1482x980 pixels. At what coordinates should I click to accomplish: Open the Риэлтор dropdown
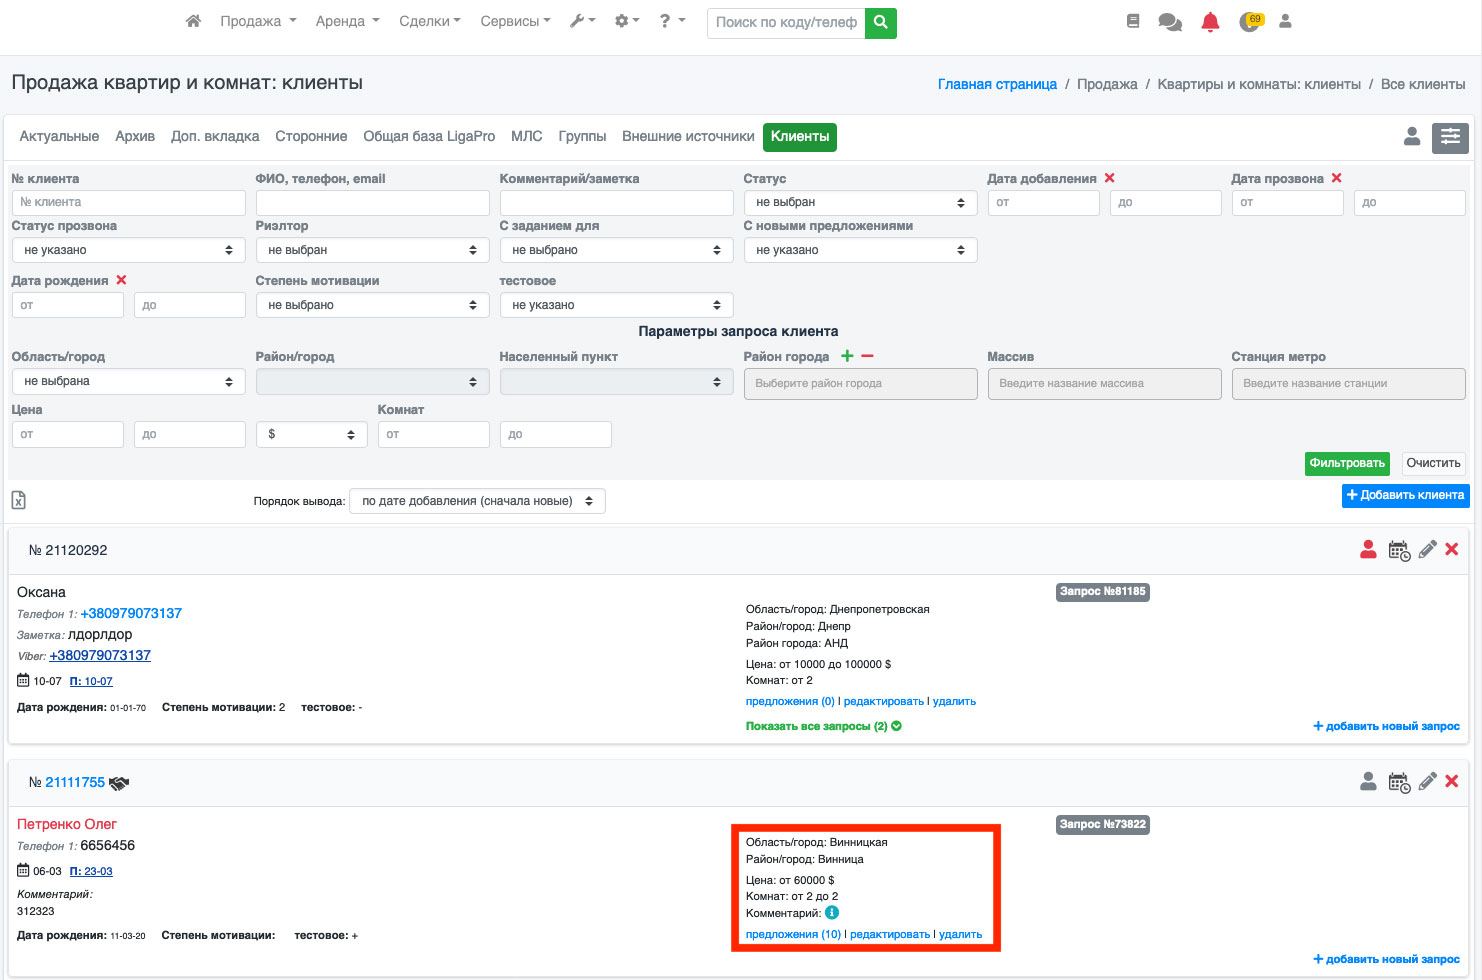(372, 250)
